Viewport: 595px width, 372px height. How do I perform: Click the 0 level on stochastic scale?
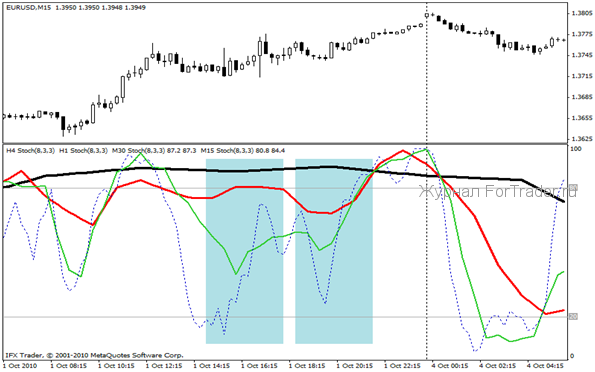tap(572, 356)
